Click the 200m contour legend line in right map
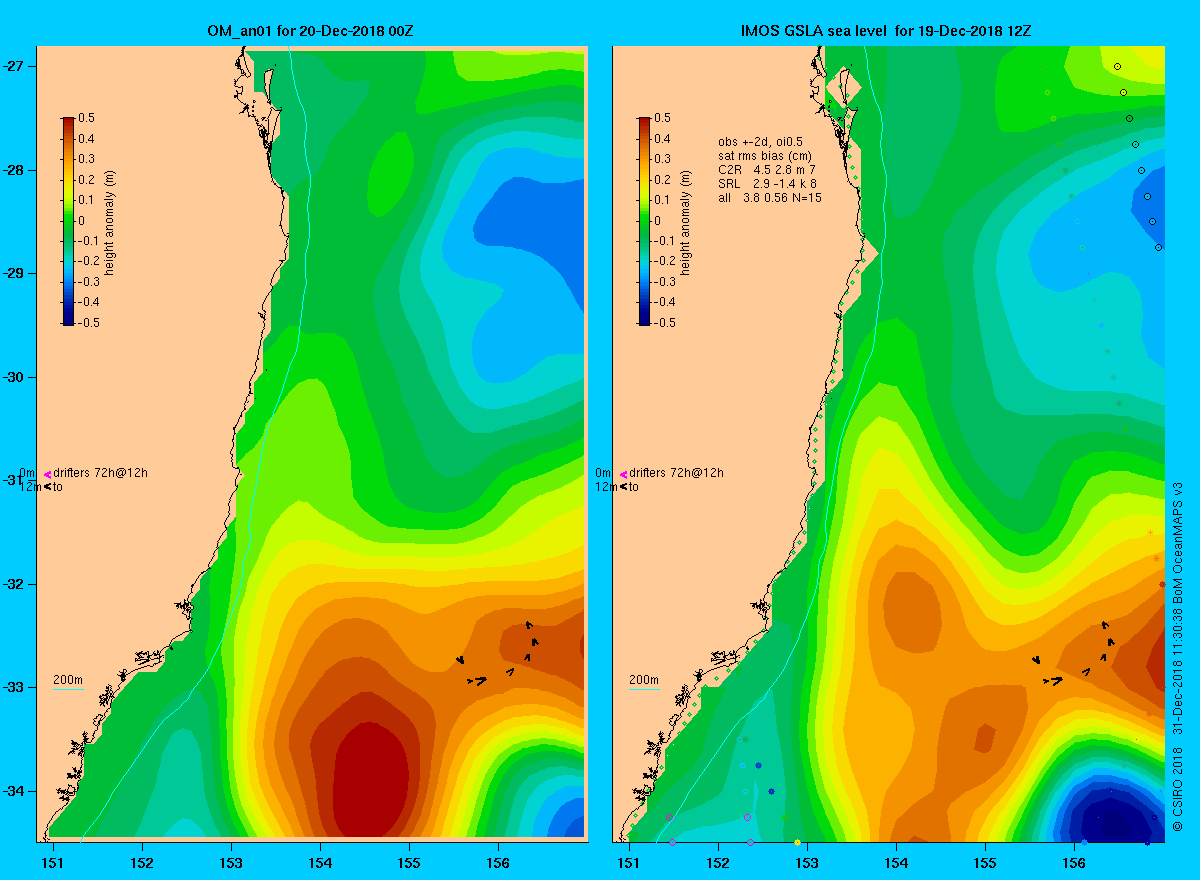This screenshot has width=1200, height=880. pos(644,689)
